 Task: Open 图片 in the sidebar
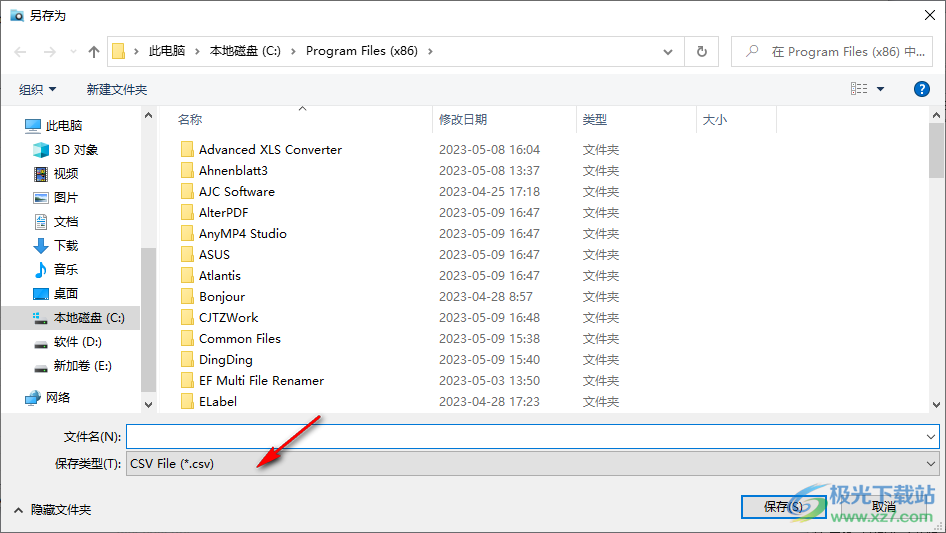[x=56, y=198]
